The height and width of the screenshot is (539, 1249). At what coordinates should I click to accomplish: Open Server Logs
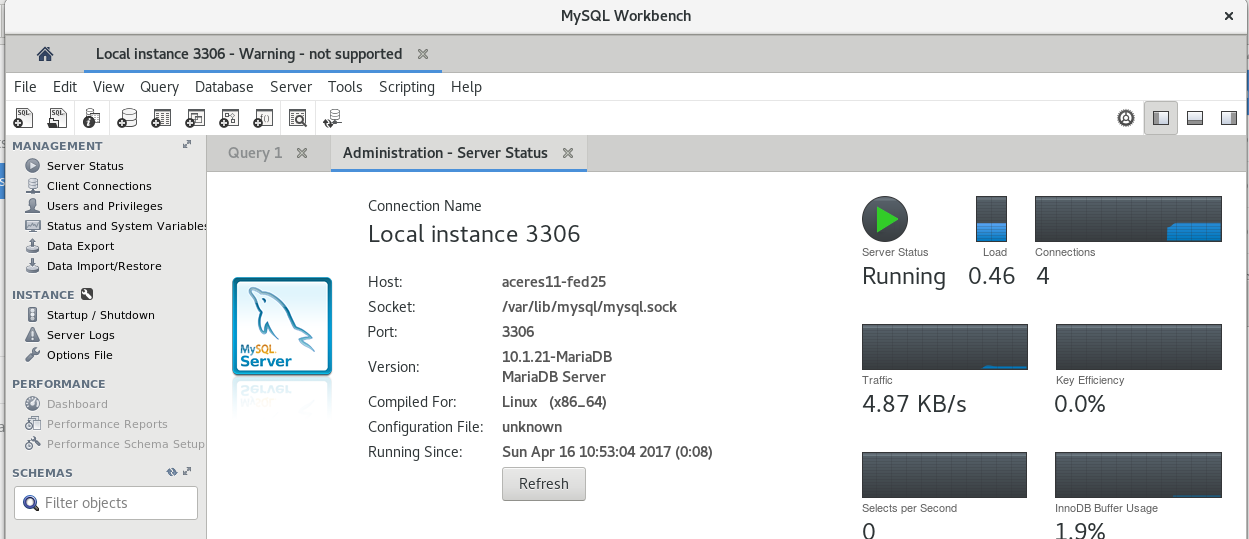80,335
